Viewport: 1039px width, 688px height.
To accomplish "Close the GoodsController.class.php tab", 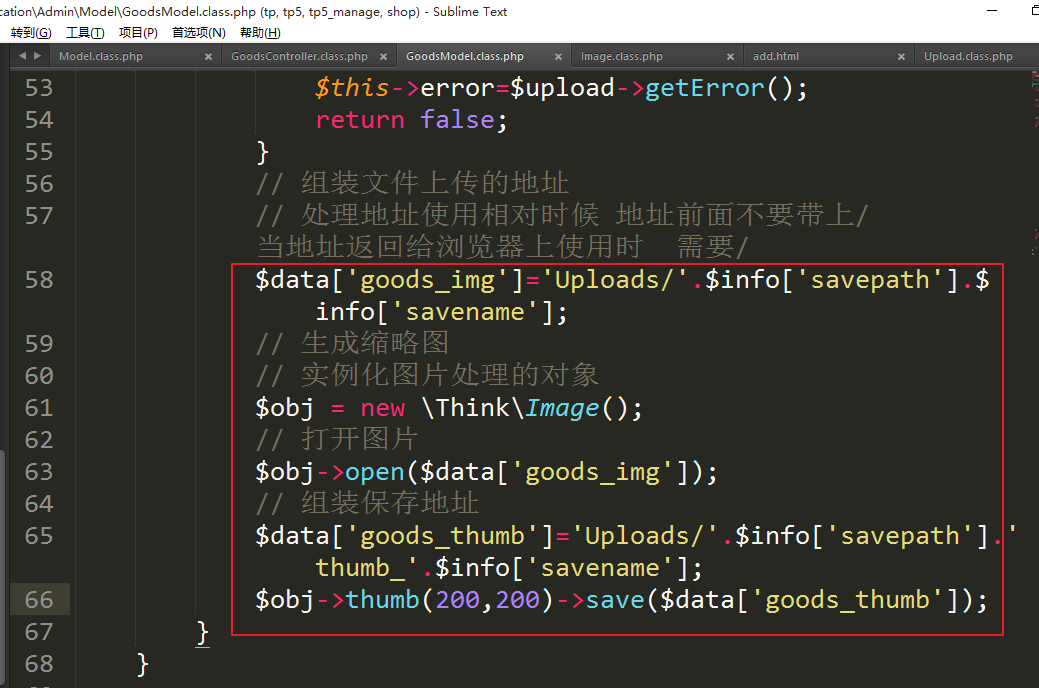I will tap(383, 57).
